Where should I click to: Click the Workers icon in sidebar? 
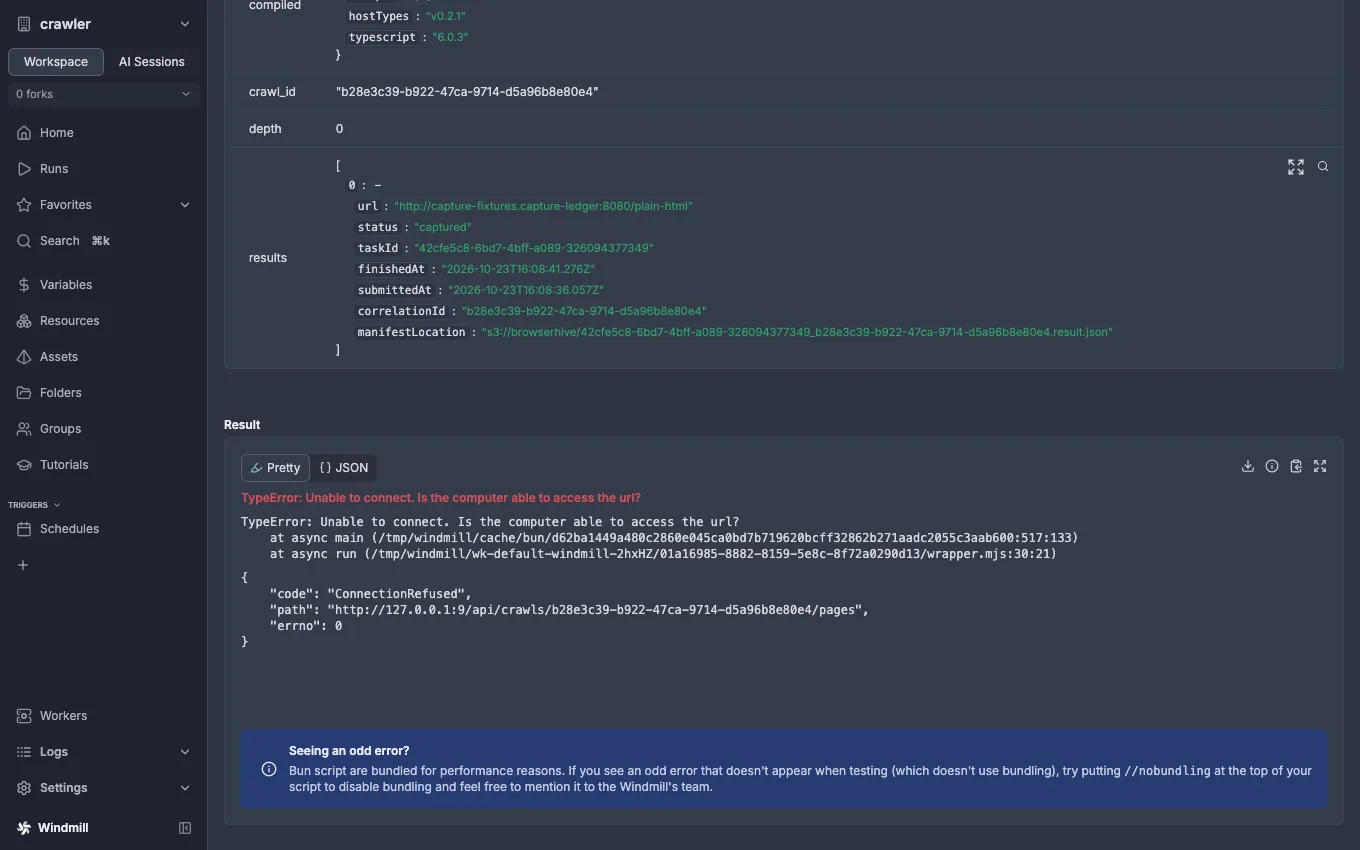tap(25, 716)
